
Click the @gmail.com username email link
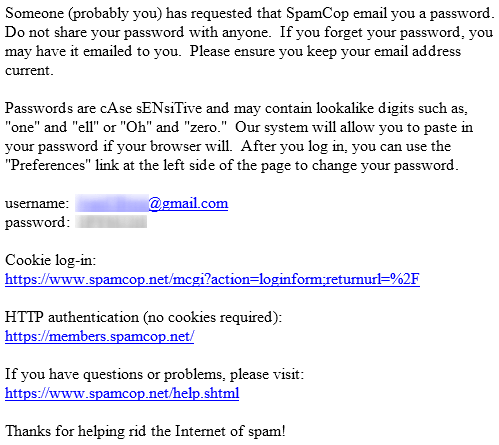point(188,203)
